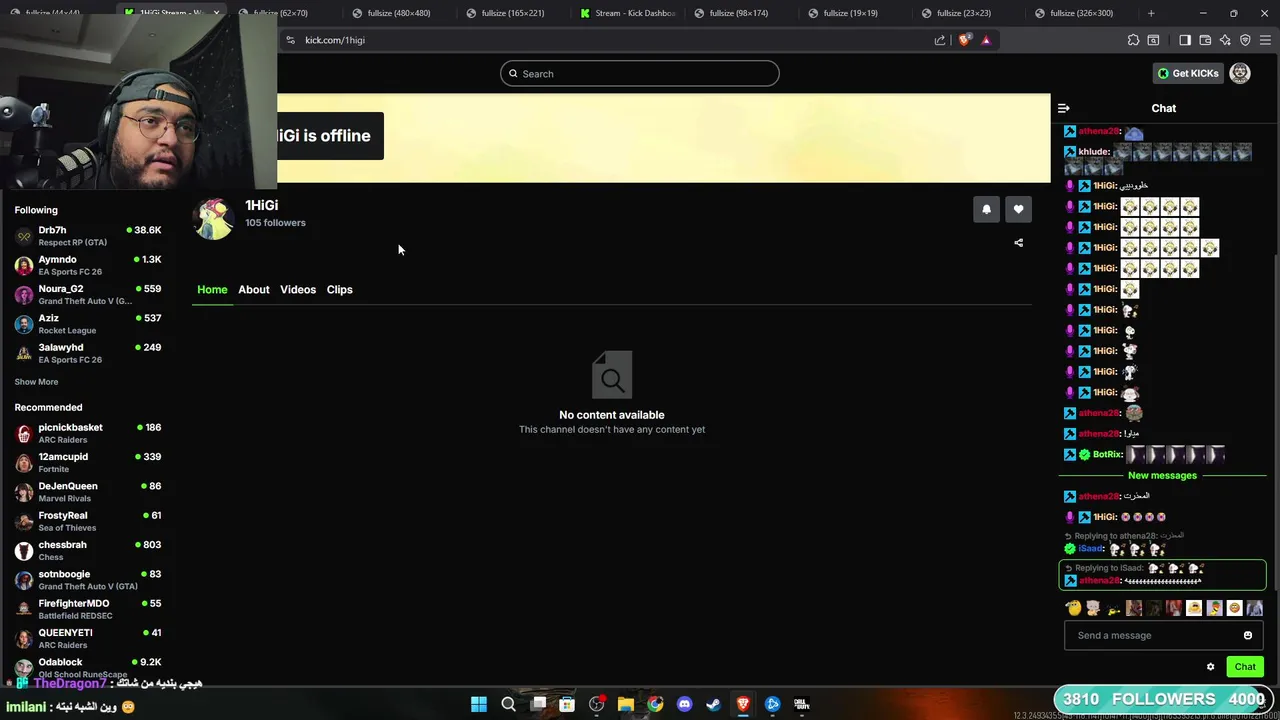Viewport: 1280px width, 720px height.
Task: Open Drb7h channel in Following
Action: point(88,236)
